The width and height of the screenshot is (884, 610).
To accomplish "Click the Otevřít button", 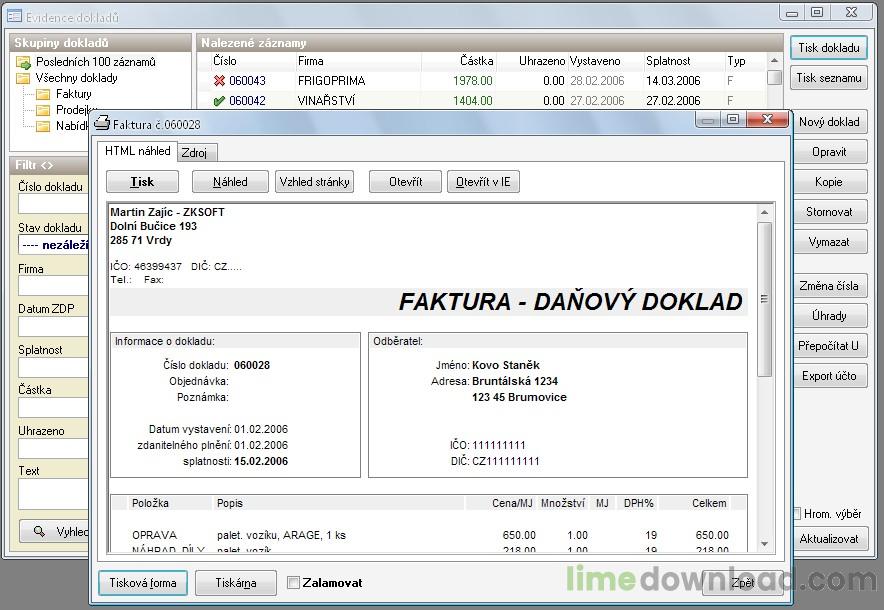I will tap(405, 182).
